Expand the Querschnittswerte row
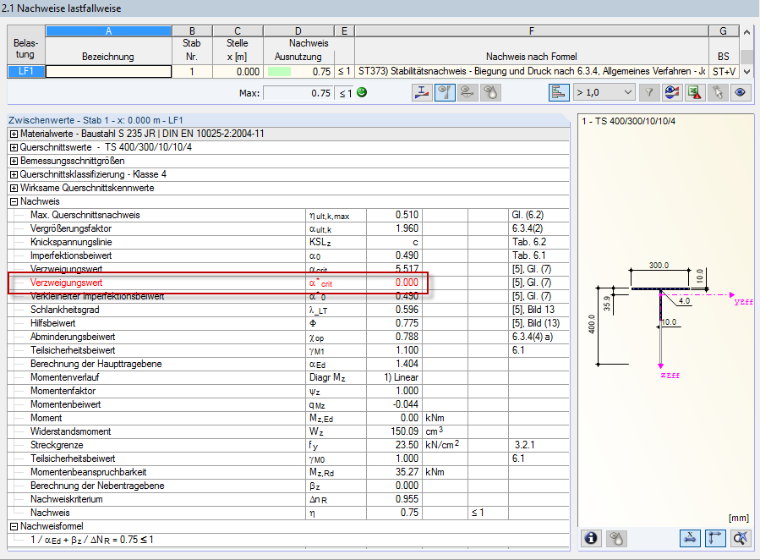The height and width of the screenshot is (560, 760). tap(14, 147)
